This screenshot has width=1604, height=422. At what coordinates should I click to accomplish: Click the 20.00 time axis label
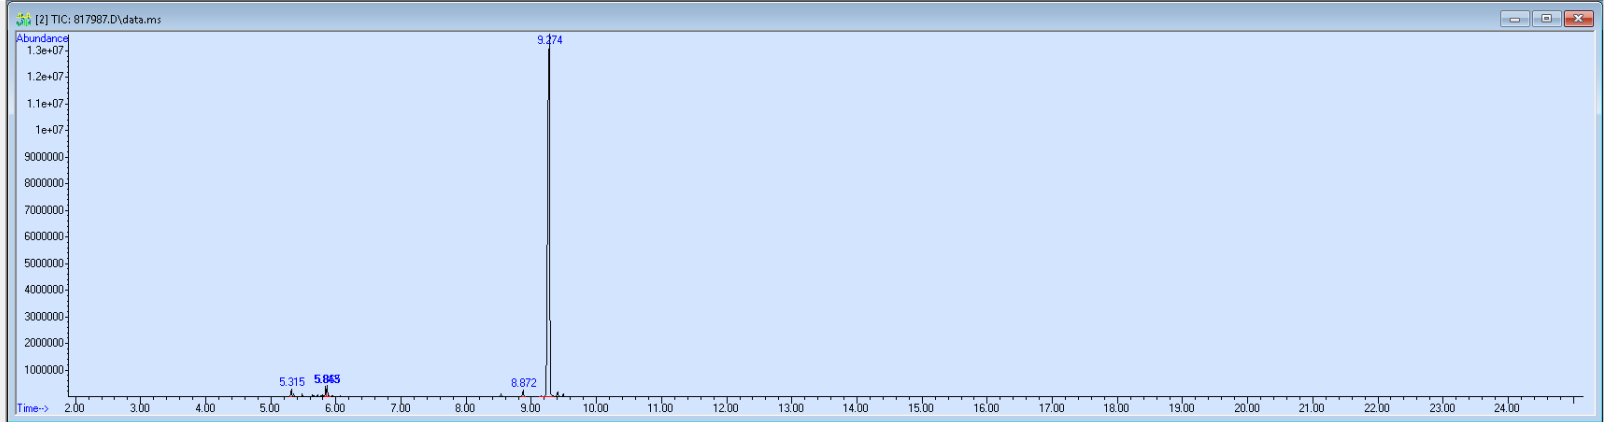coord(1247,408)
